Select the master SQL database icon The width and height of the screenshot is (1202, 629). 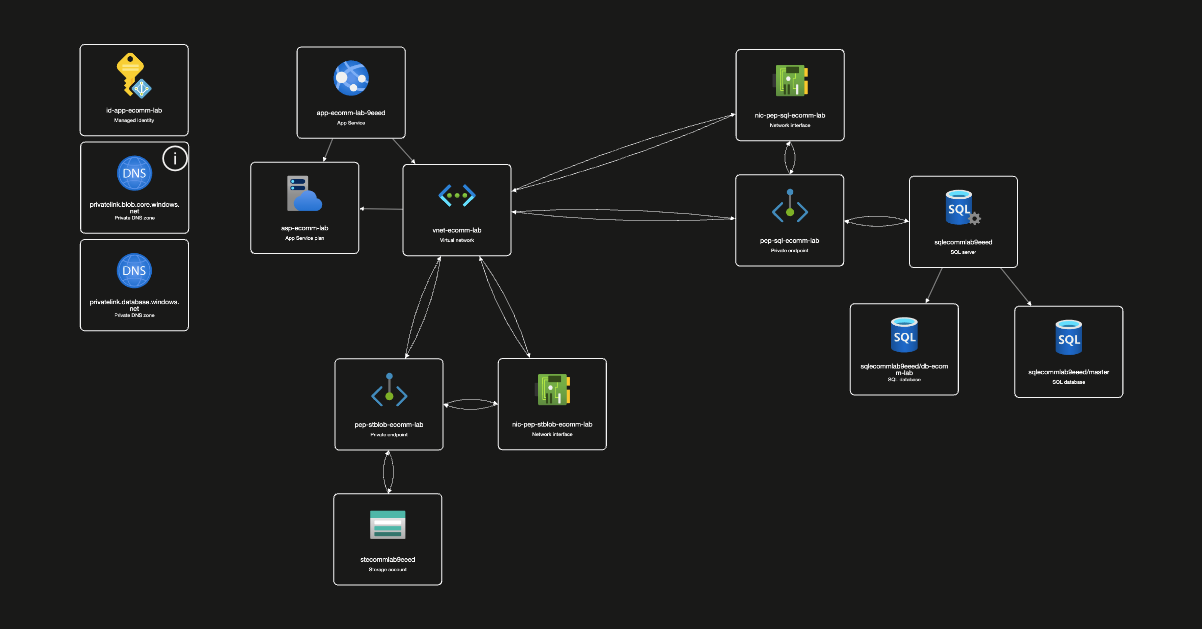(x=1068, y=338)
